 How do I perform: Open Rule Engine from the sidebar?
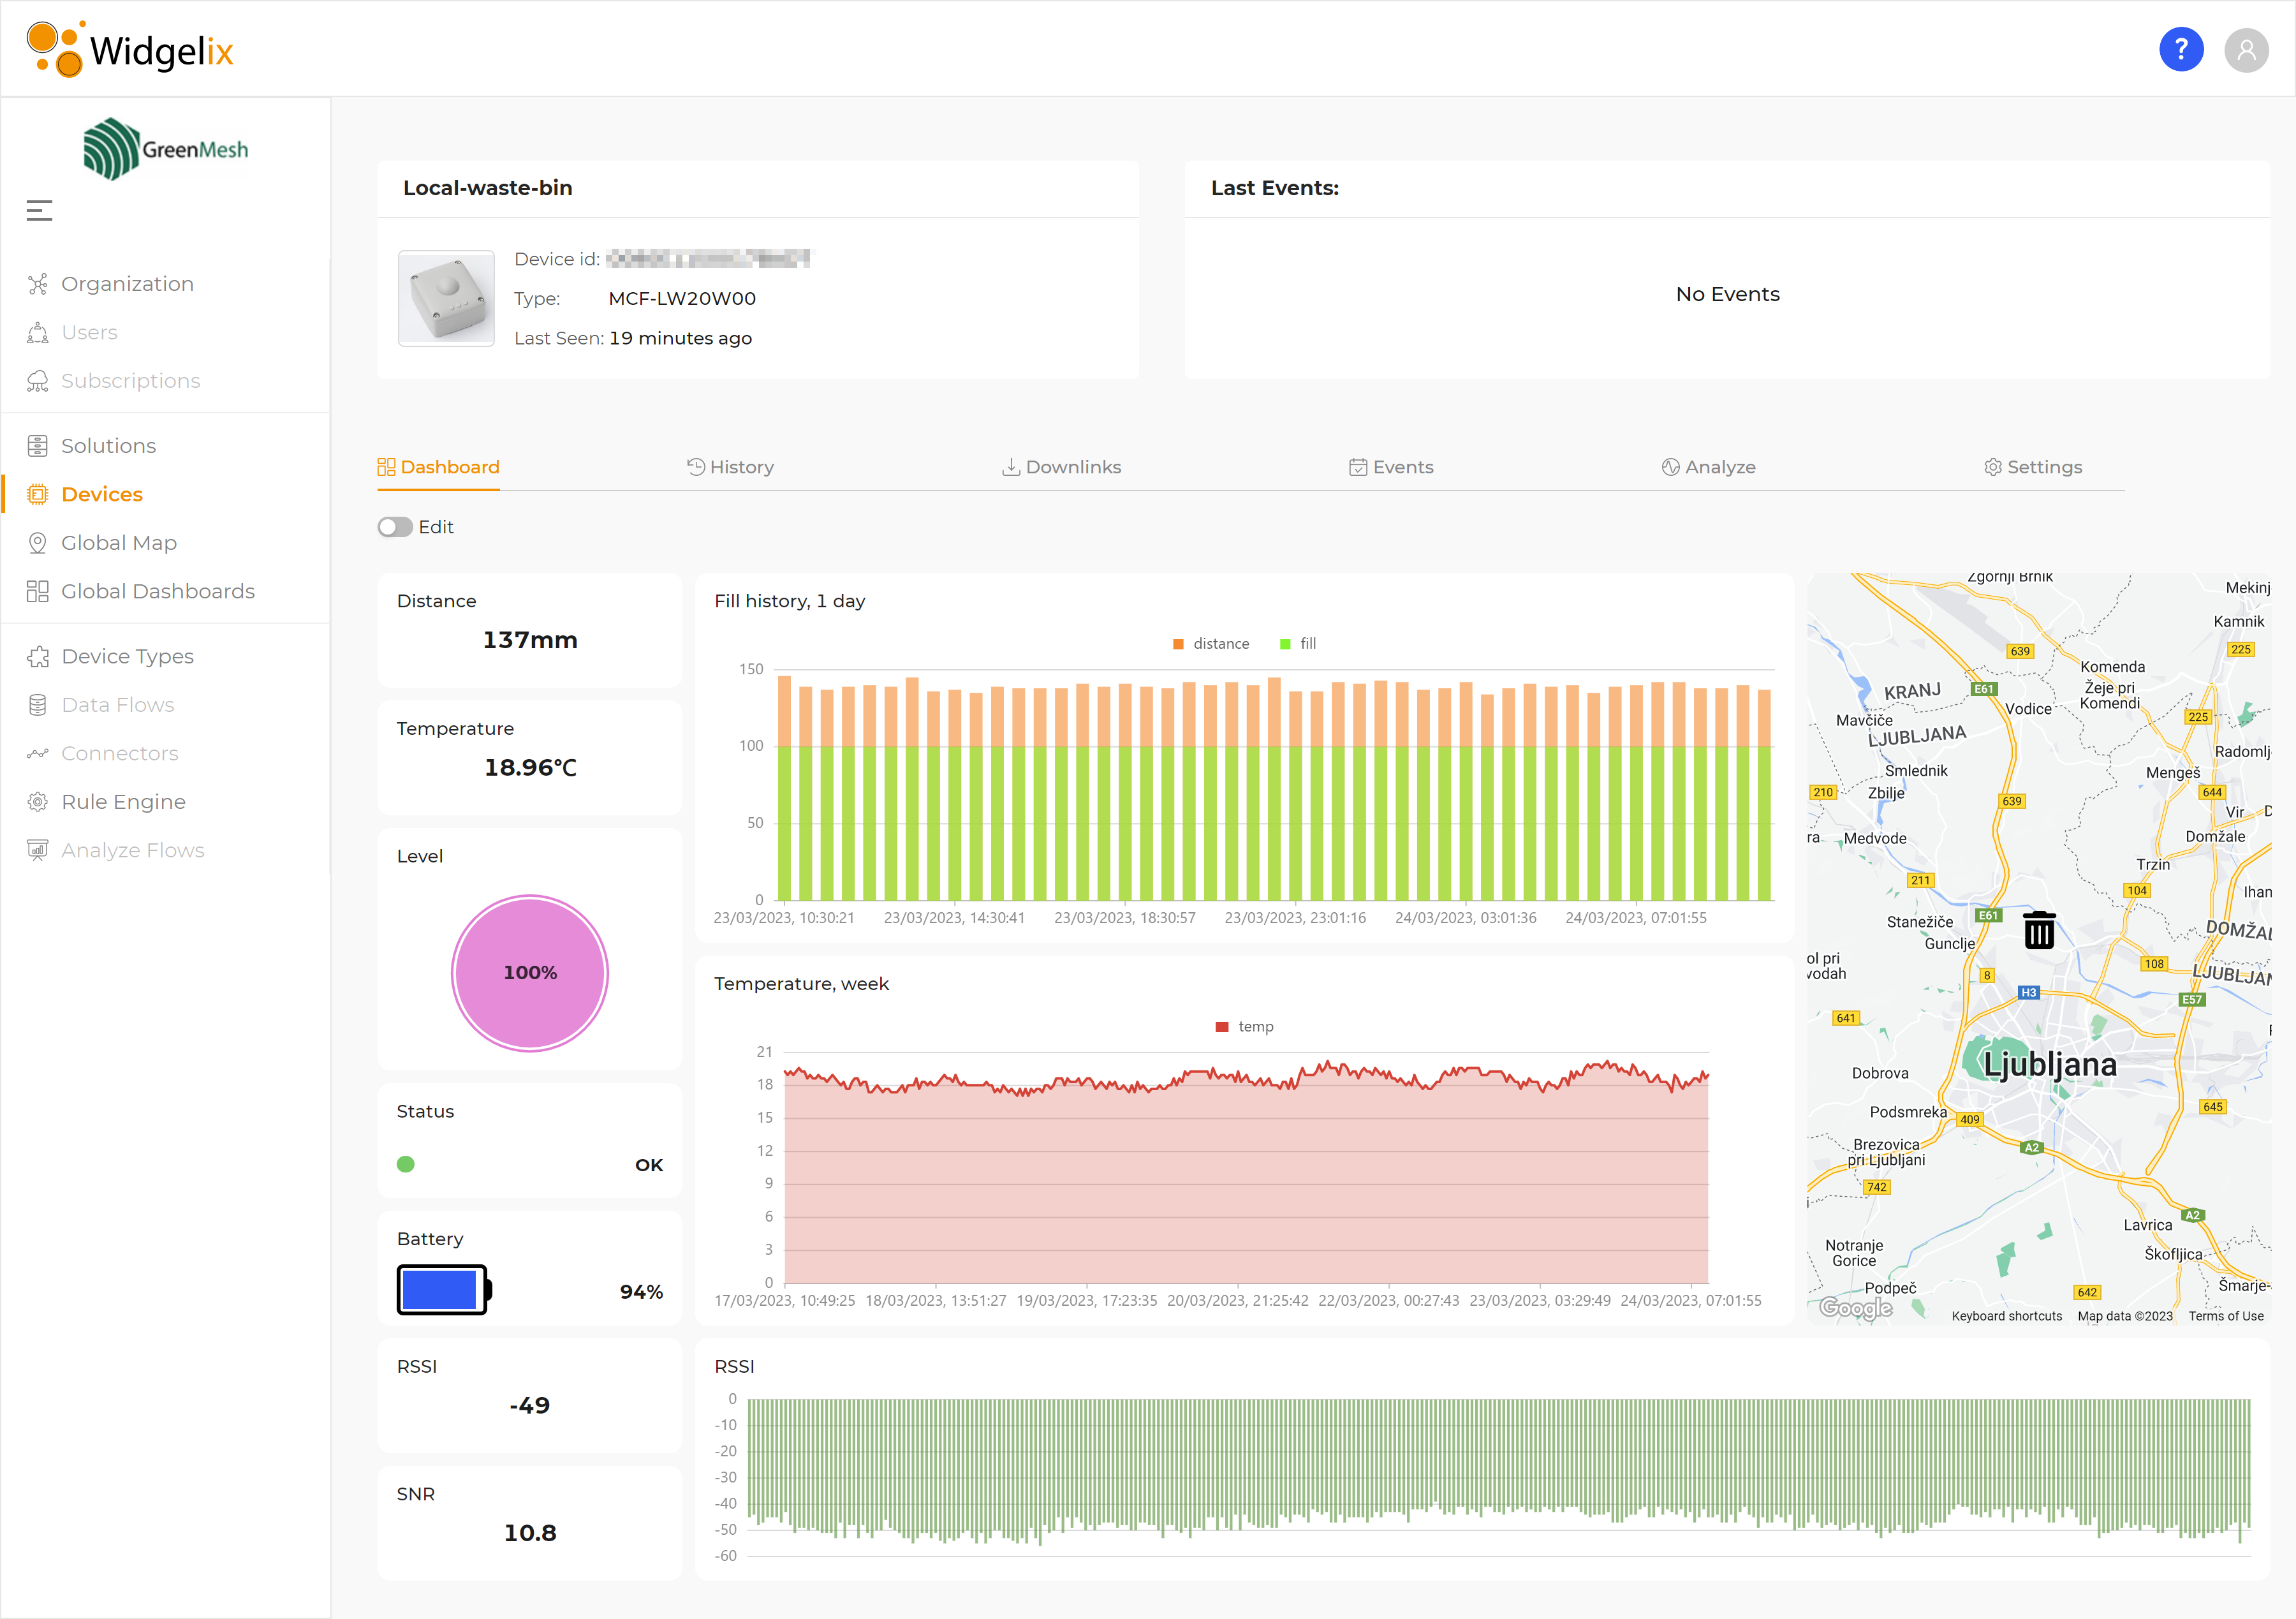click(x=123, y=802)
